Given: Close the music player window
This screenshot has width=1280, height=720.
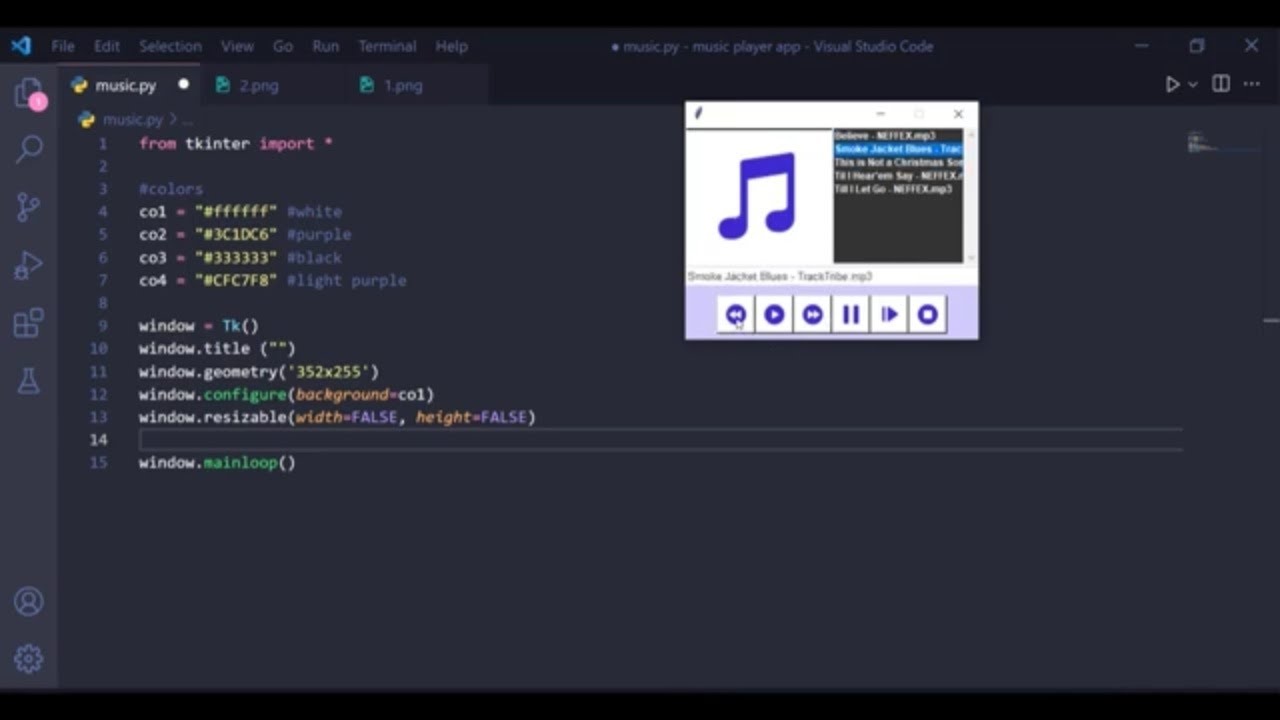Looking at the screenshot, I should point(958,114).
